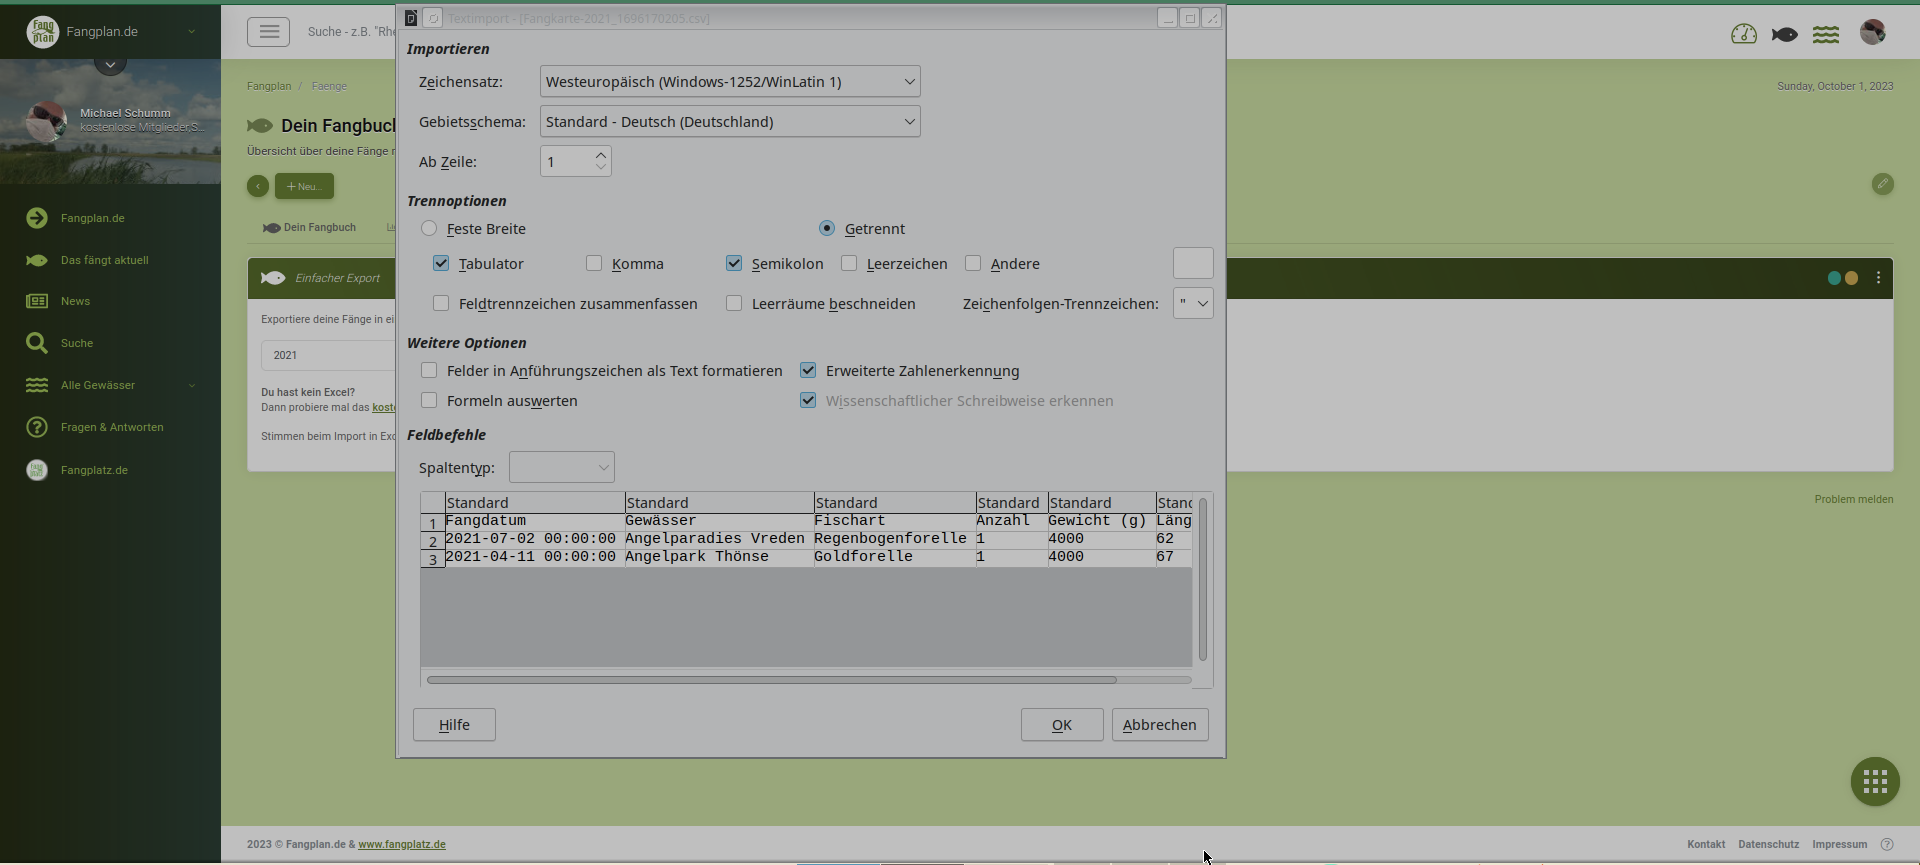
Task: Open the grid apps floating button
Action: pyautogui.click(x=1874, y=781)
